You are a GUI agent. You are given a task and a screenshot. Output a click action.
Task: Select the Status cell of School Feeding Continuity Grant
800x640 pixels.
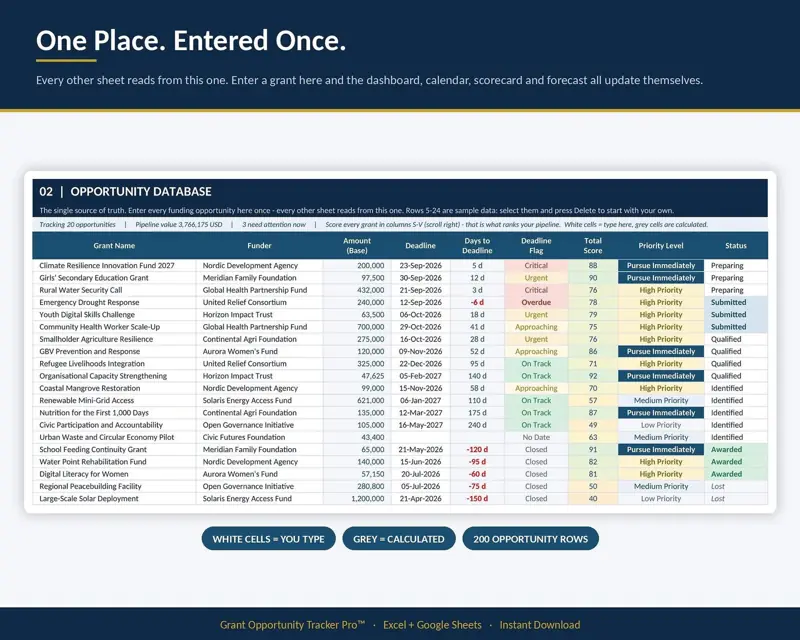pos(736,450)
